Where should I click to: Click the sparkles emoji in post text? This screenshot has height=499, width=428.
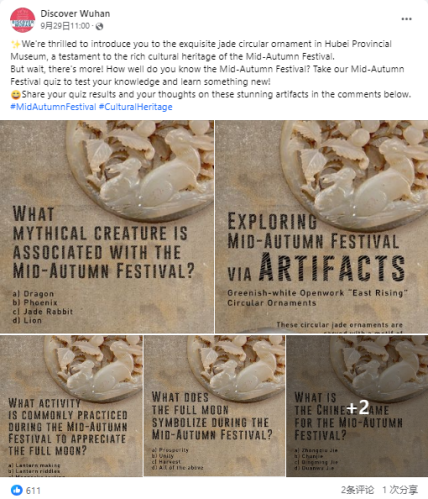[16, 44]
